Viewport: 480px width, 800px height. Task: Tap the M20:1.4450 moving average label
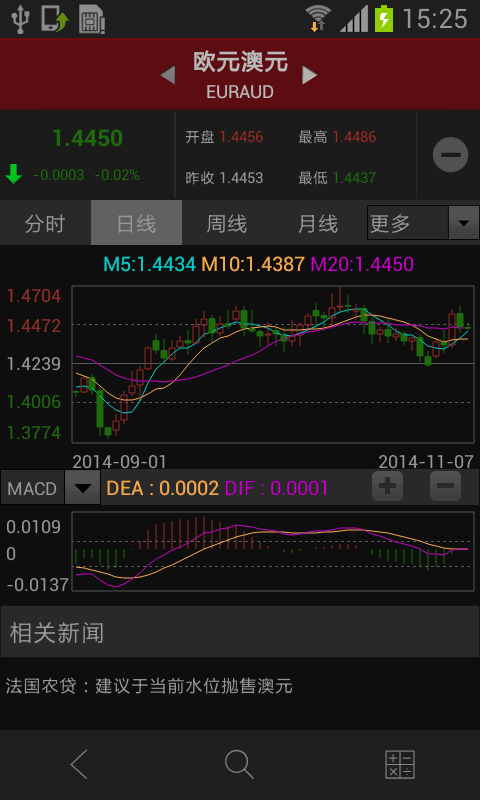point(362,264)
